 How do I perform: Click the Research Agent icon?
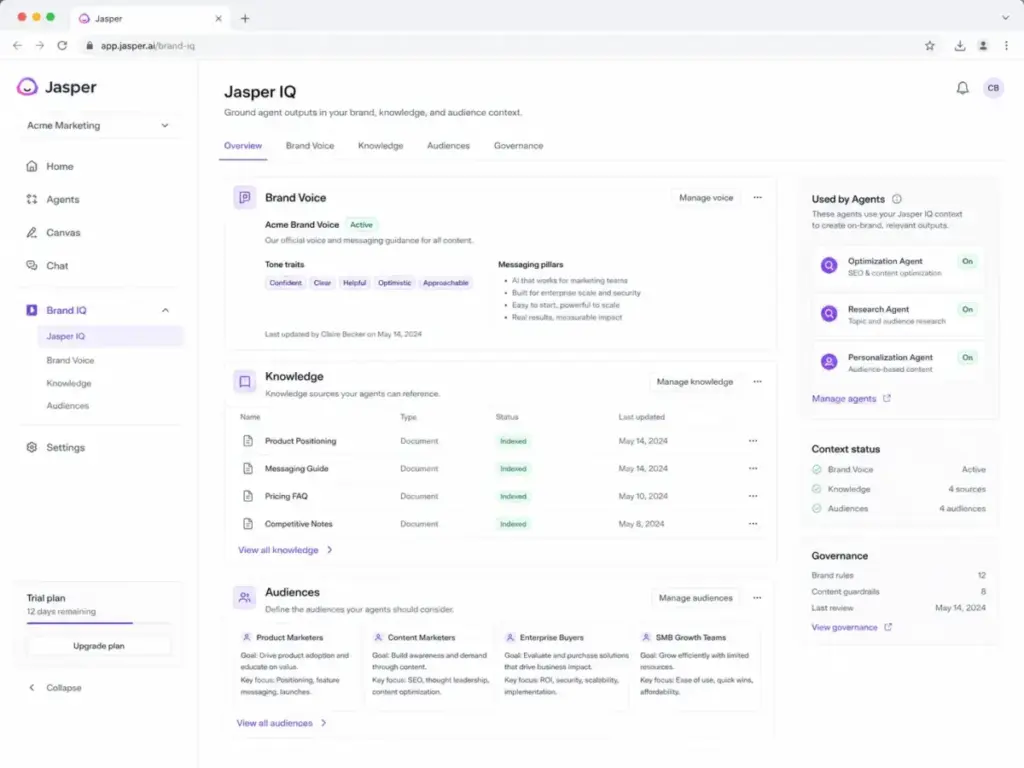click(829, 313)
